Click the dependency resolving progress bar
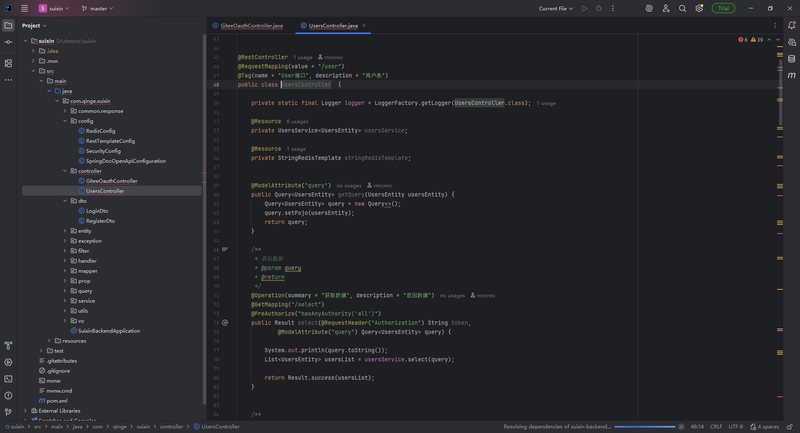Screen dimensions: 800x433 coord(644,427)
